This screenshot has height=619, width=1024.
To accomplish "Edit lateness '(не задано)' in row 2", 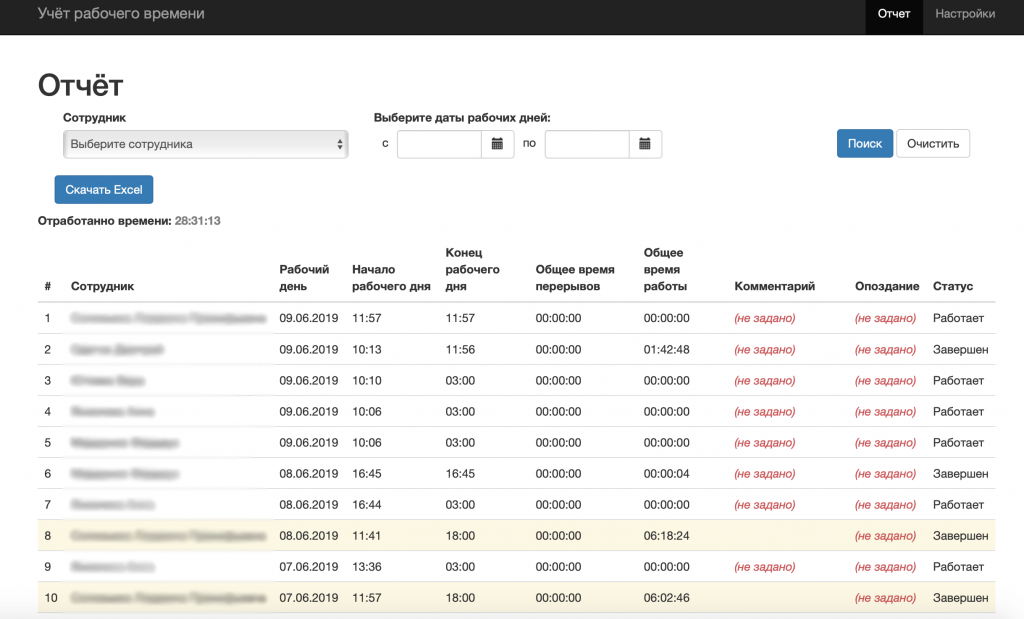I will [885, 350].
